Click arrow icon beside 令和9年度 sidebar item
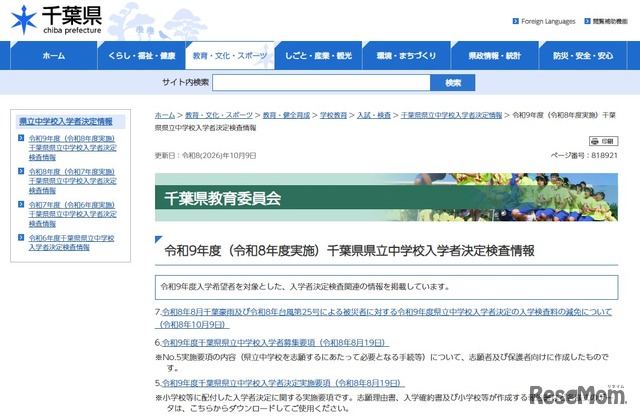 pyautogui.click(x=21, y=138)
